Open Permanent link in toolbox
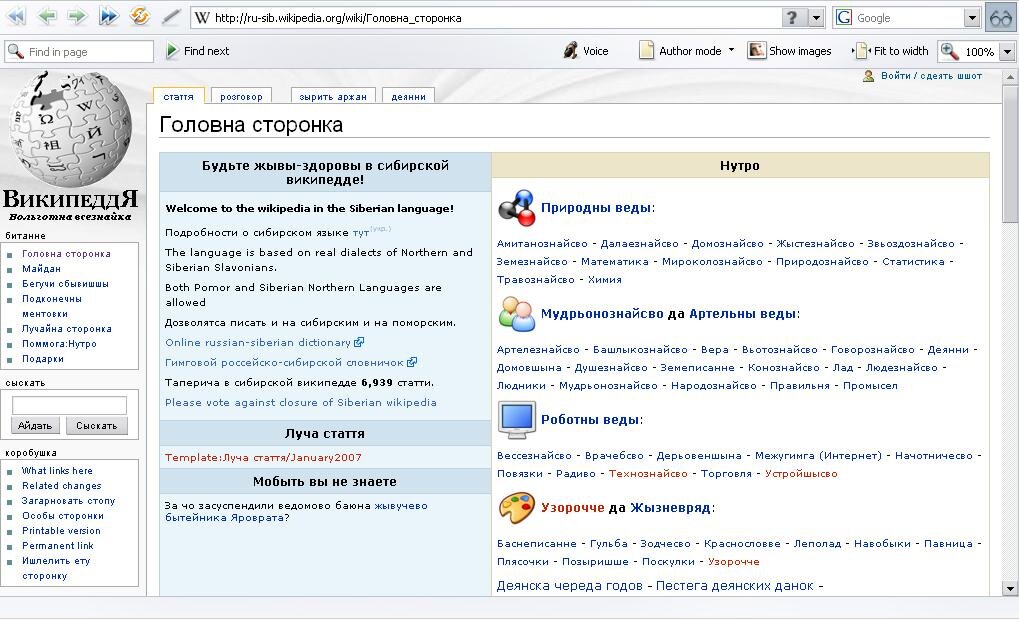This screenshot has width=1019, height=620. (x=58, y=545)
